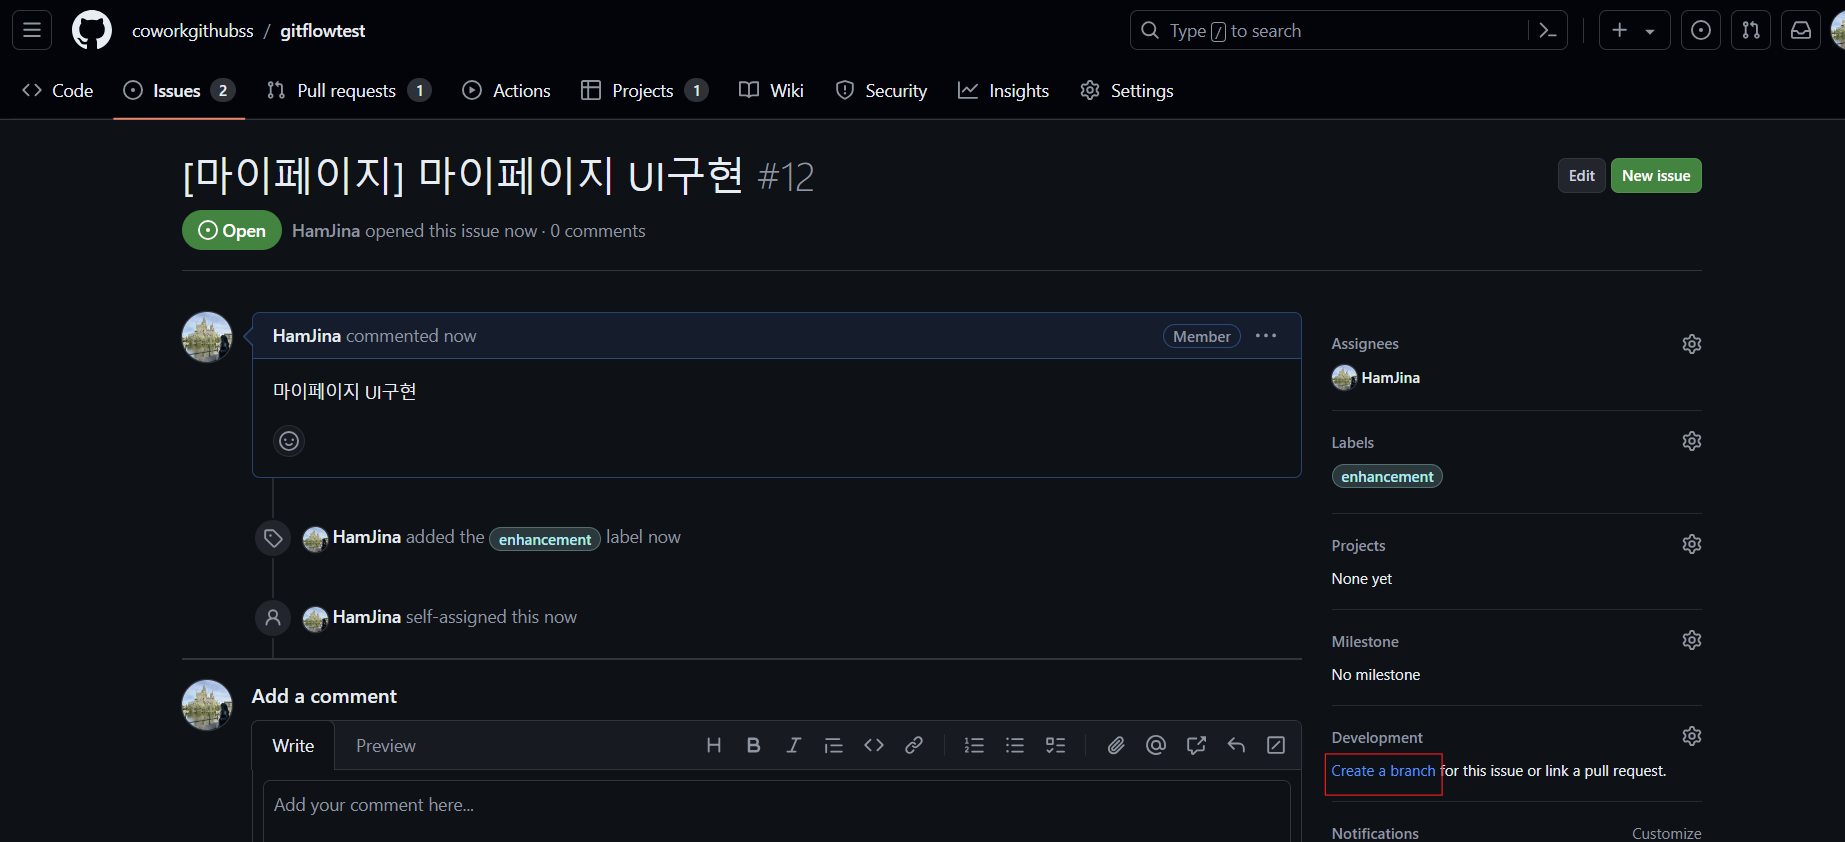Insert a numbered list
This screenshot has height=842, width=1845.
[975, 745]
